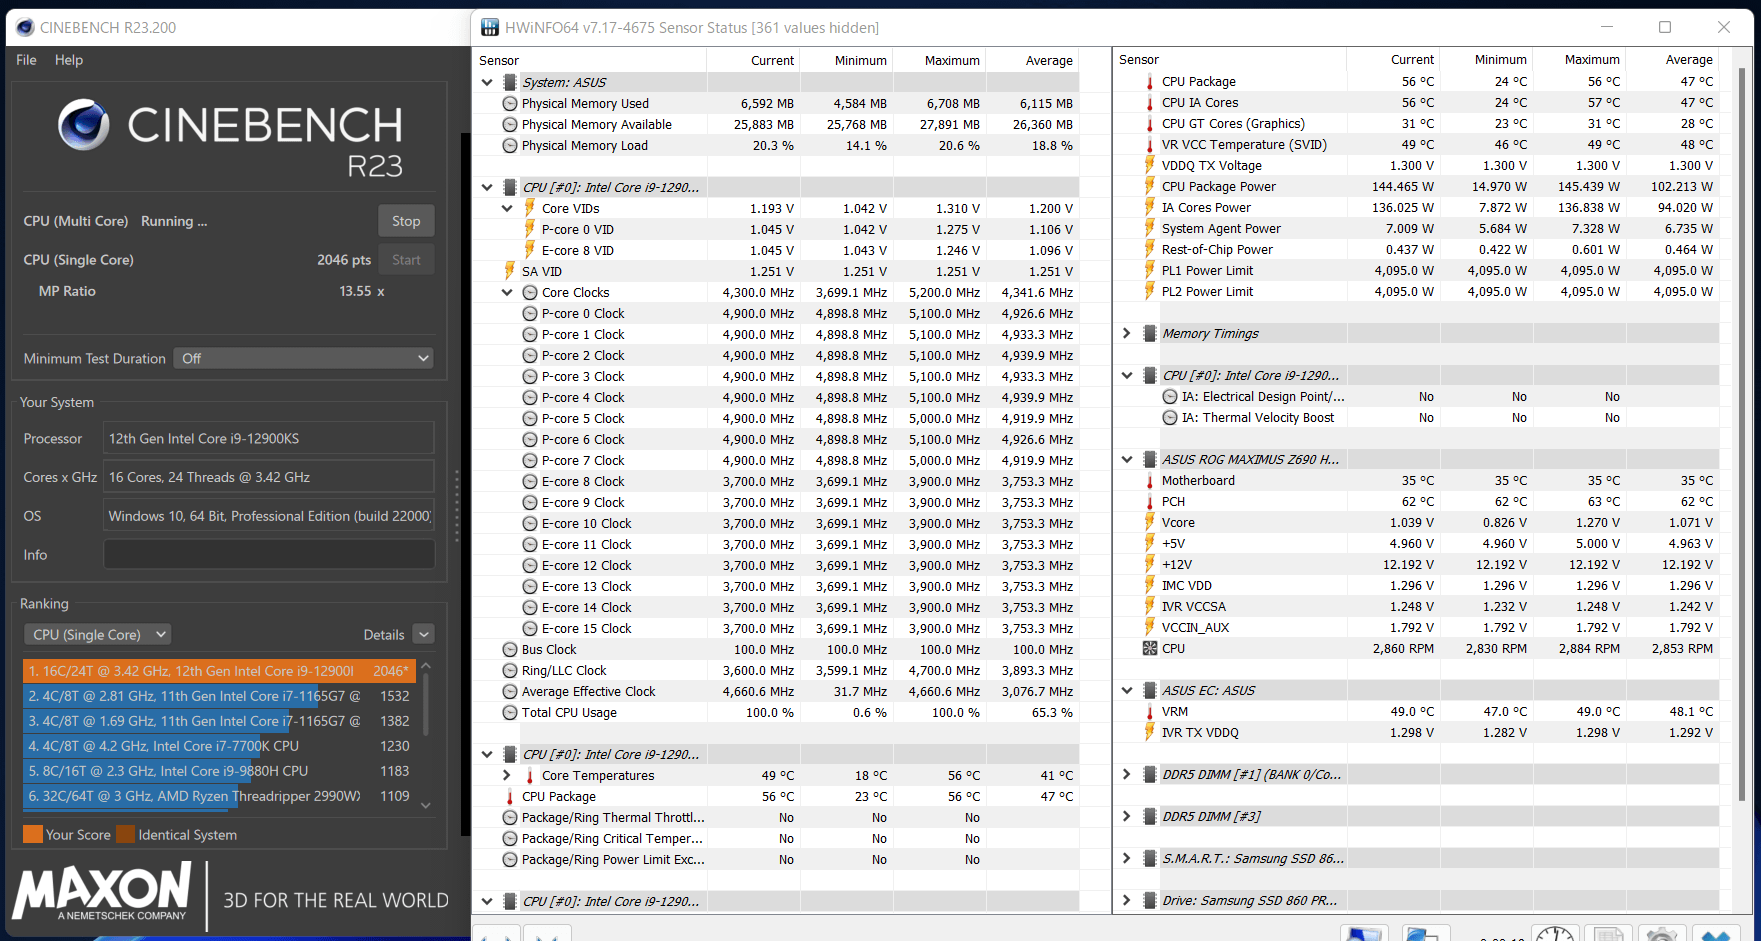
Task: Expand the DDR5 DIMM [#1] group
Action: pyautogui.click(x=1127, y=775)
